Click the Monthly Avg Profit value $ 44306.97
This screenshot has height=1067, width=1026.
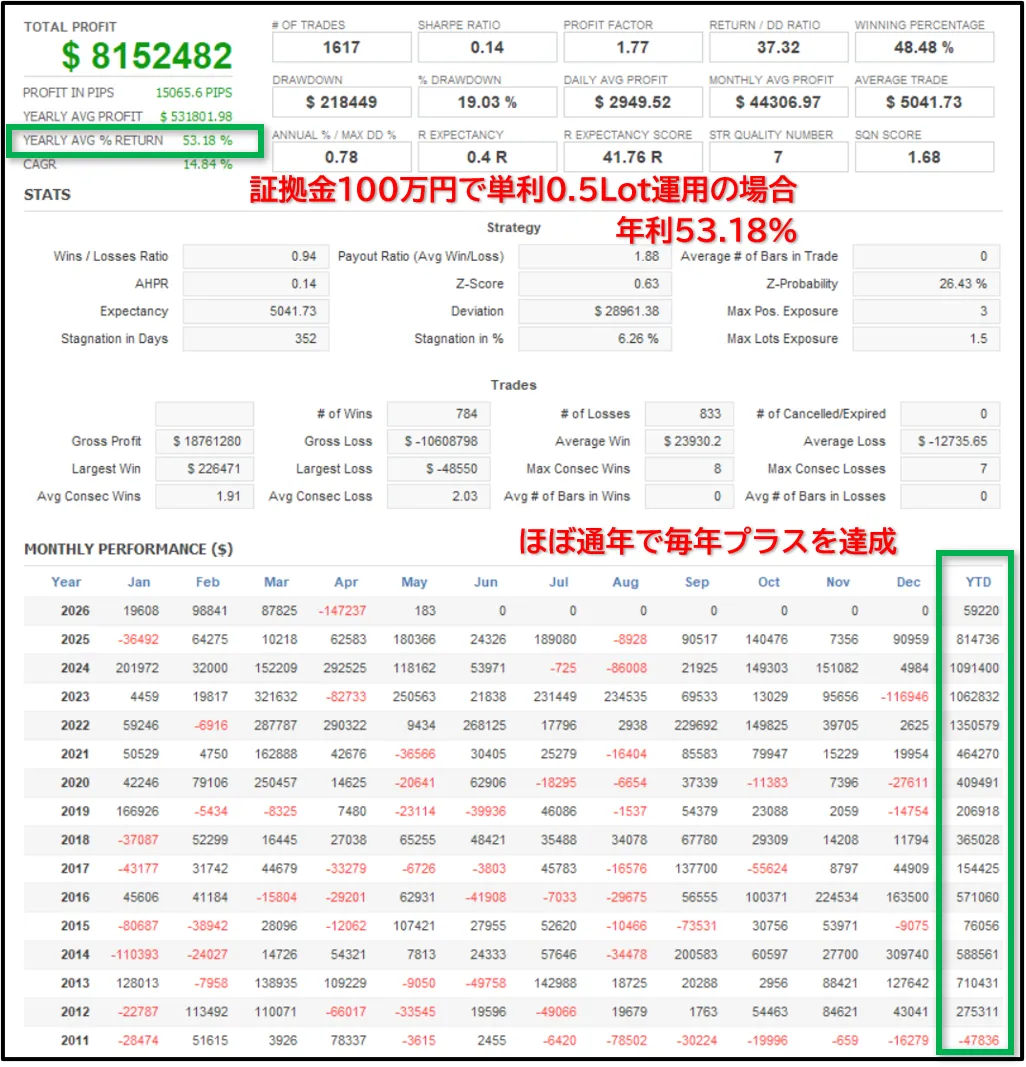[x=778, y=102]
